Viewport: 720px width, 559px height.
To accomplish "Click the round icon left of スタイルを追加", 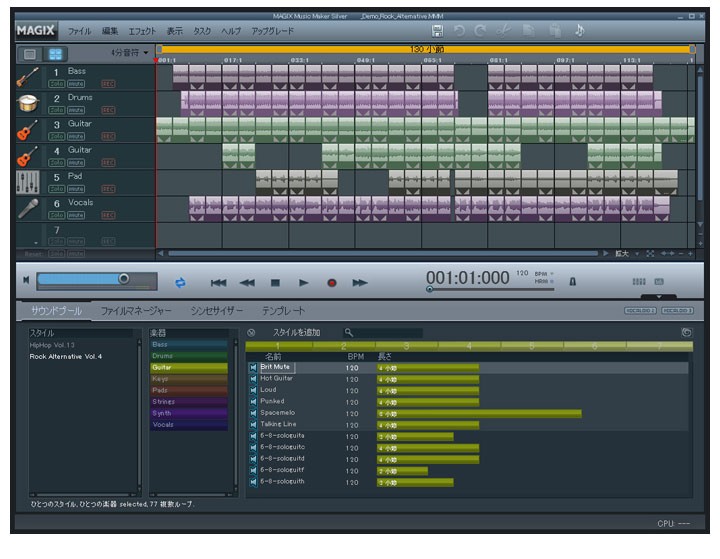I will (251, 333).
